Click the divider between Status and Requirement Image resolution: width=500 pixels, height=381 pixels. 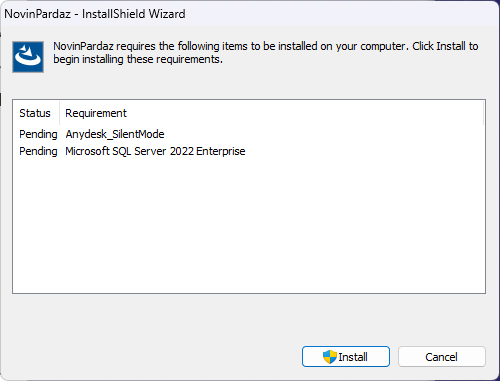(60, 113)
